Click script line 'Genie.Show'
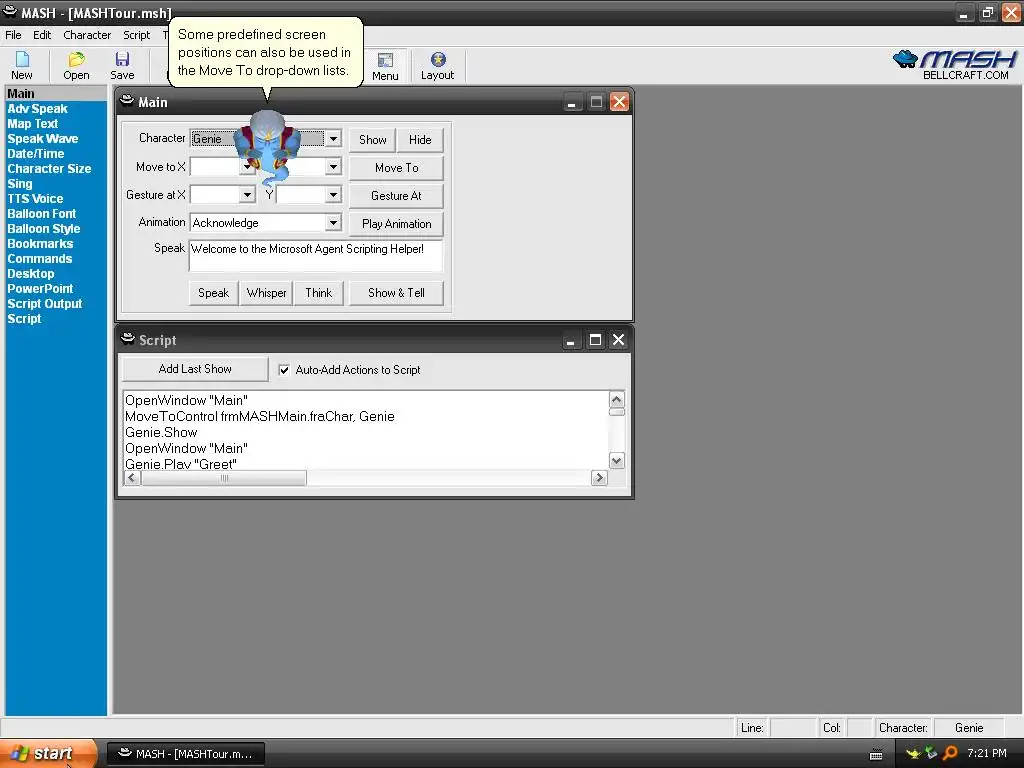The width and height of the screenshot is (1024, 768). click(x=161, y=432)
